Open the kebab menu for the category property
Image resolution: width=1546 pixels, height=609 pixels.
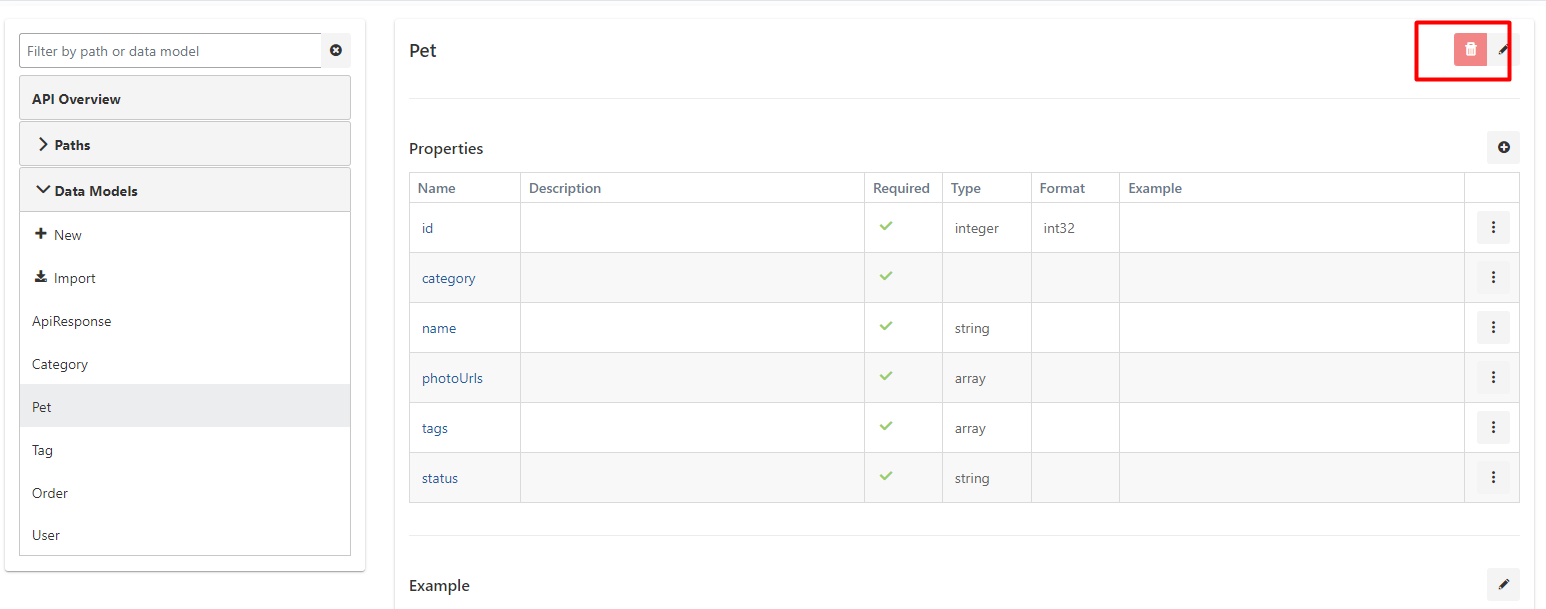pos(1492,277)
